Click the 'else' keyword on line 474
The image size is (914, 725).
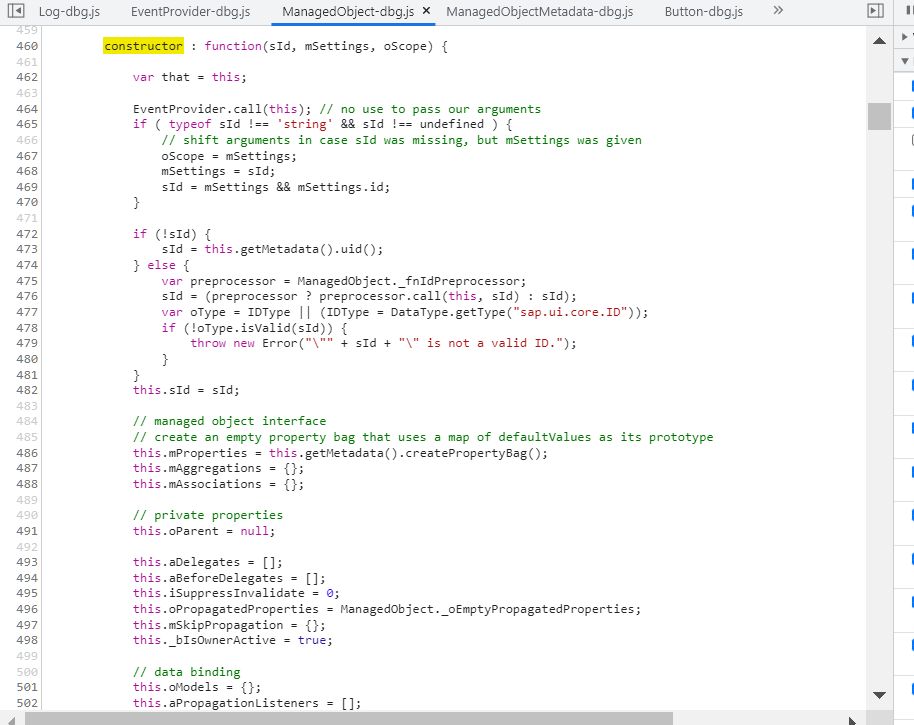click(161, 265)
